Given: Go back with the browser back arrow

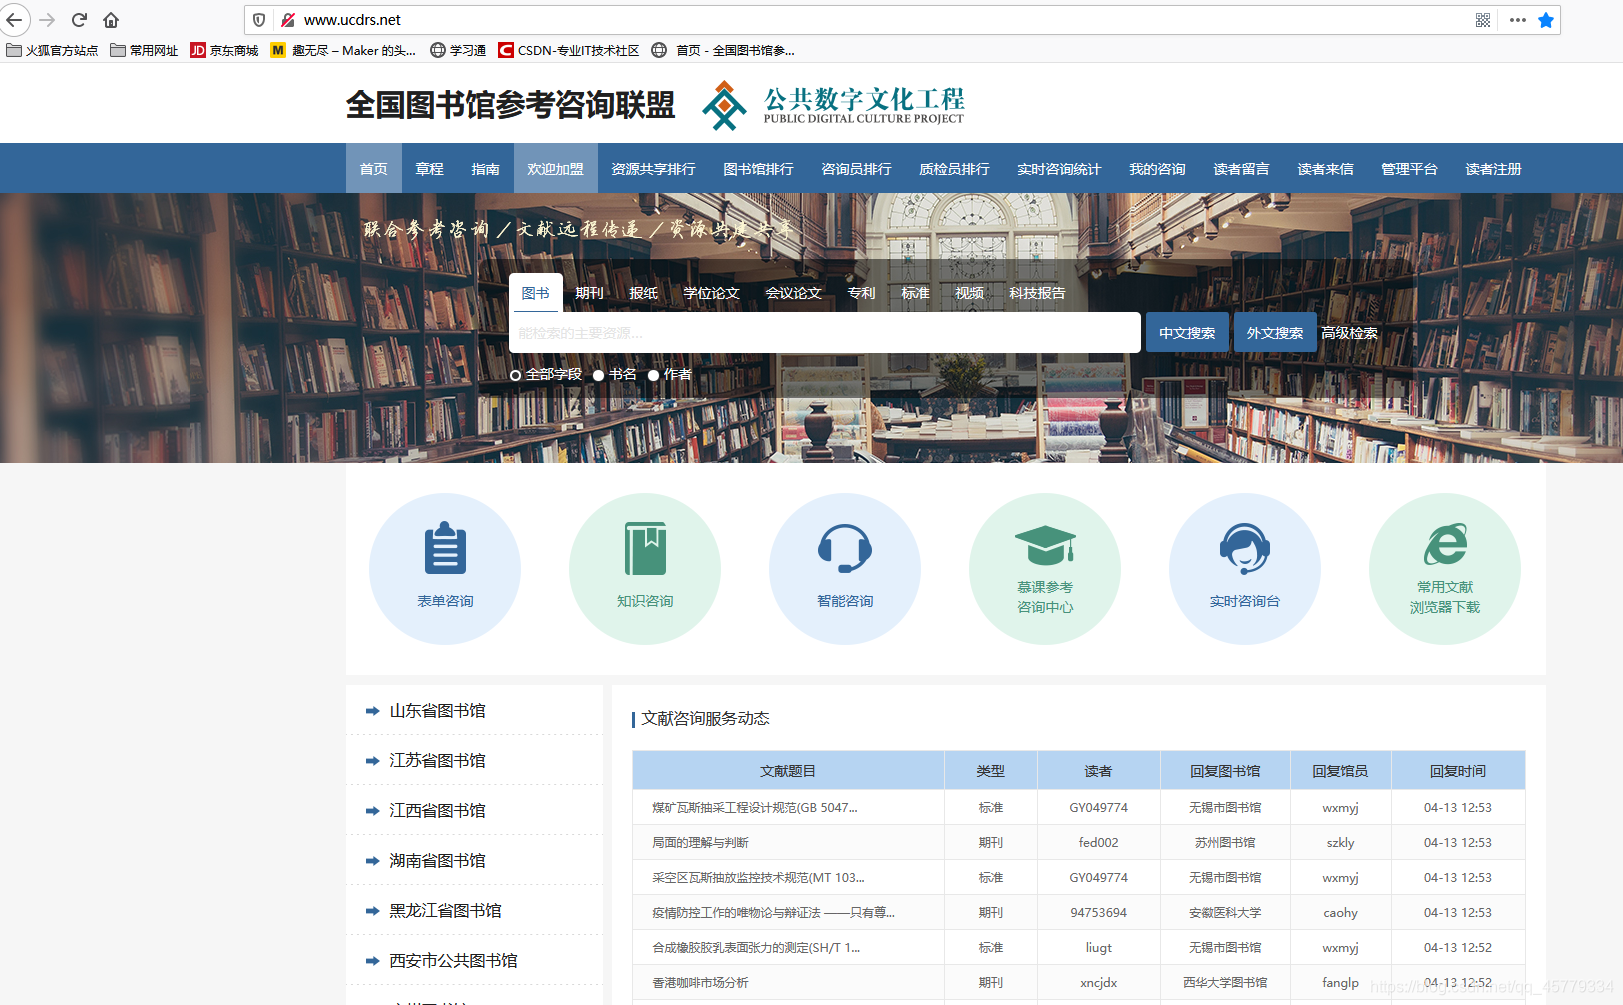Looking at the screenshot, I should 14,20.
